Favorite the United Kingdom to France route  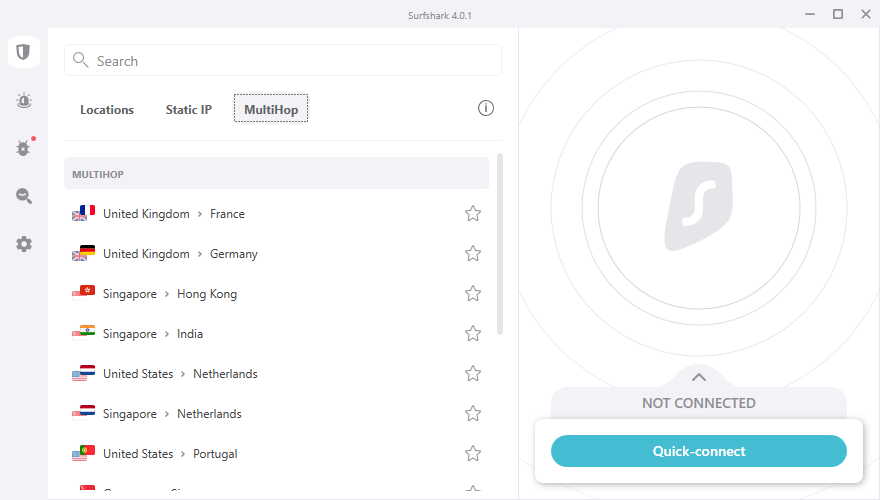pyautogui.click(x=473, y=214)
